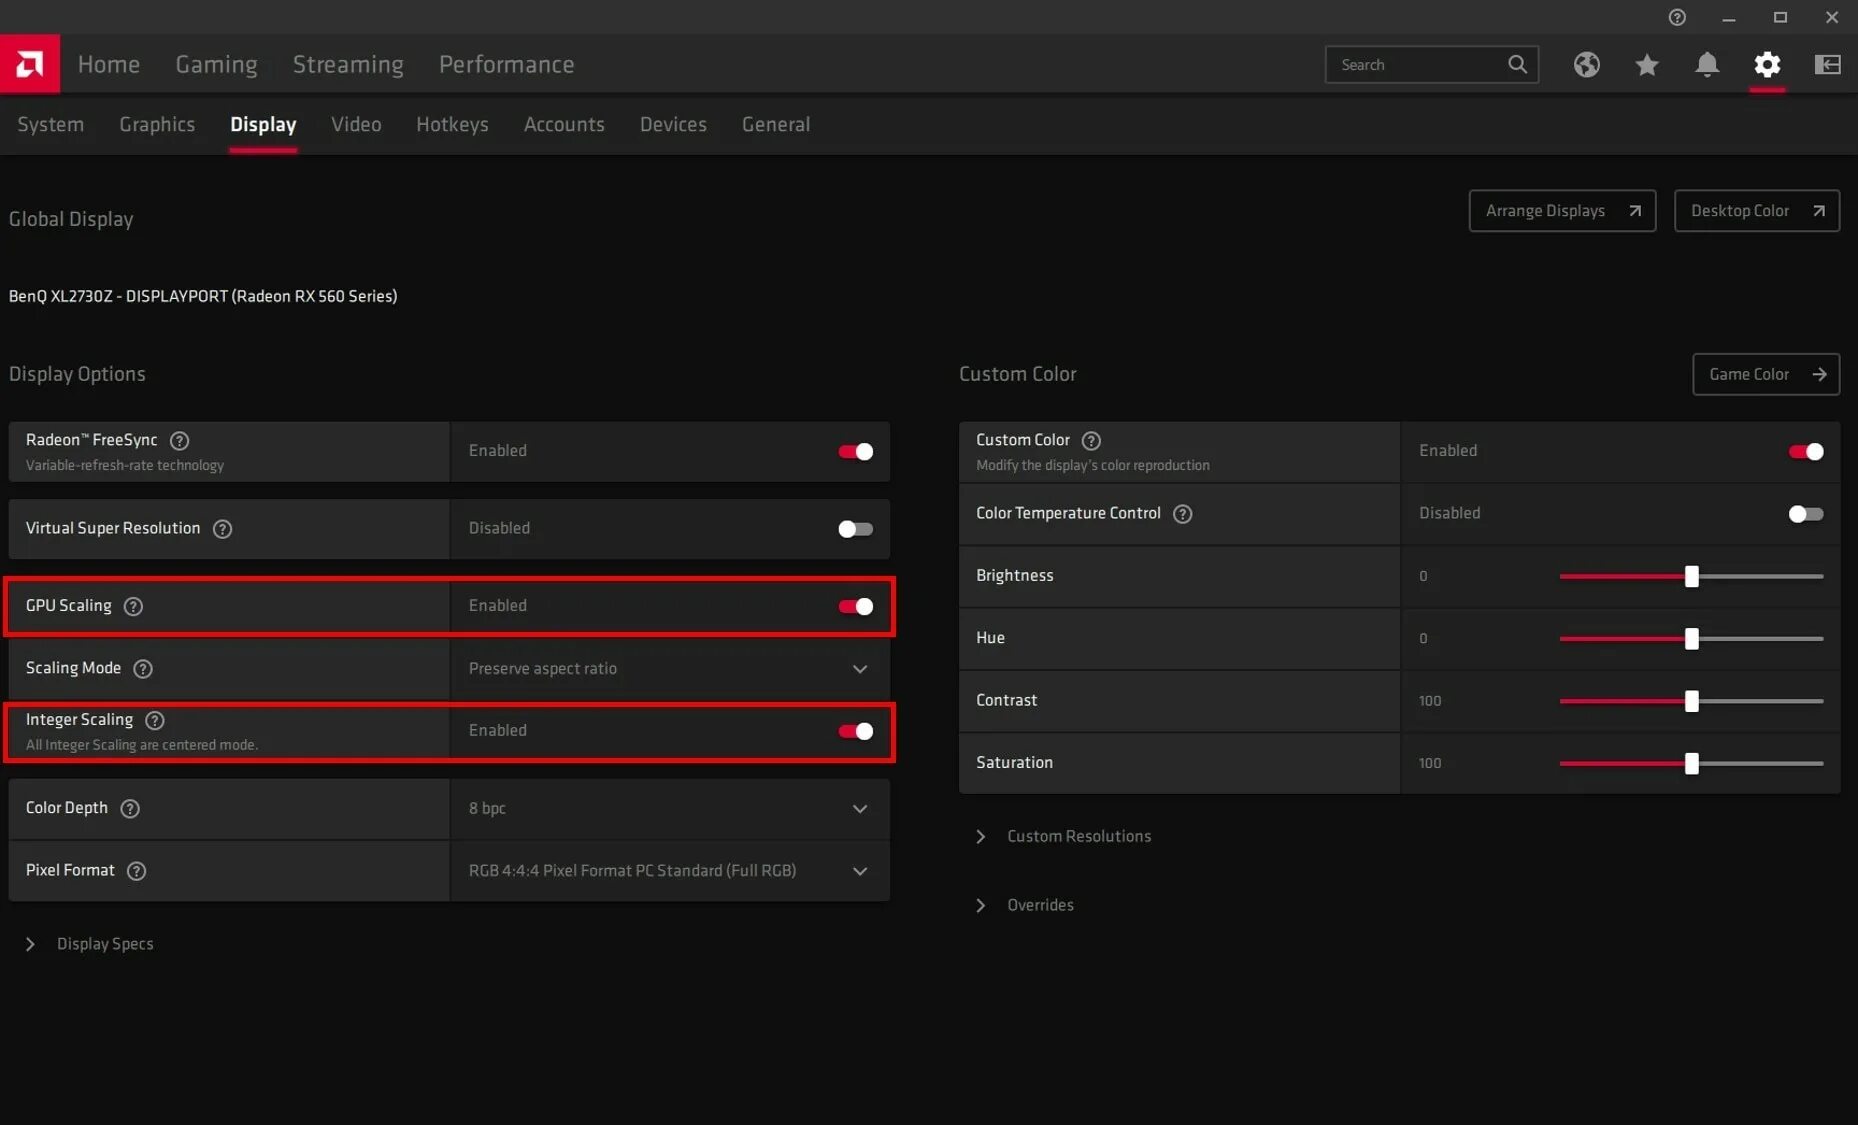Go to the Home tab
Viewport: 1858px width, 1125px height.
pyautogui.click(x=109, y=65)
